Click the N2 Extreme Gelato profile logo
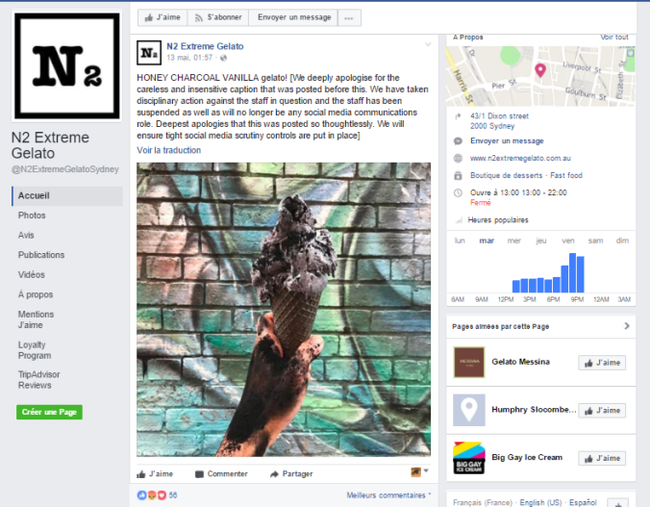Image resolution: width=650 pixels, height=507 pixels. [67, 66]
